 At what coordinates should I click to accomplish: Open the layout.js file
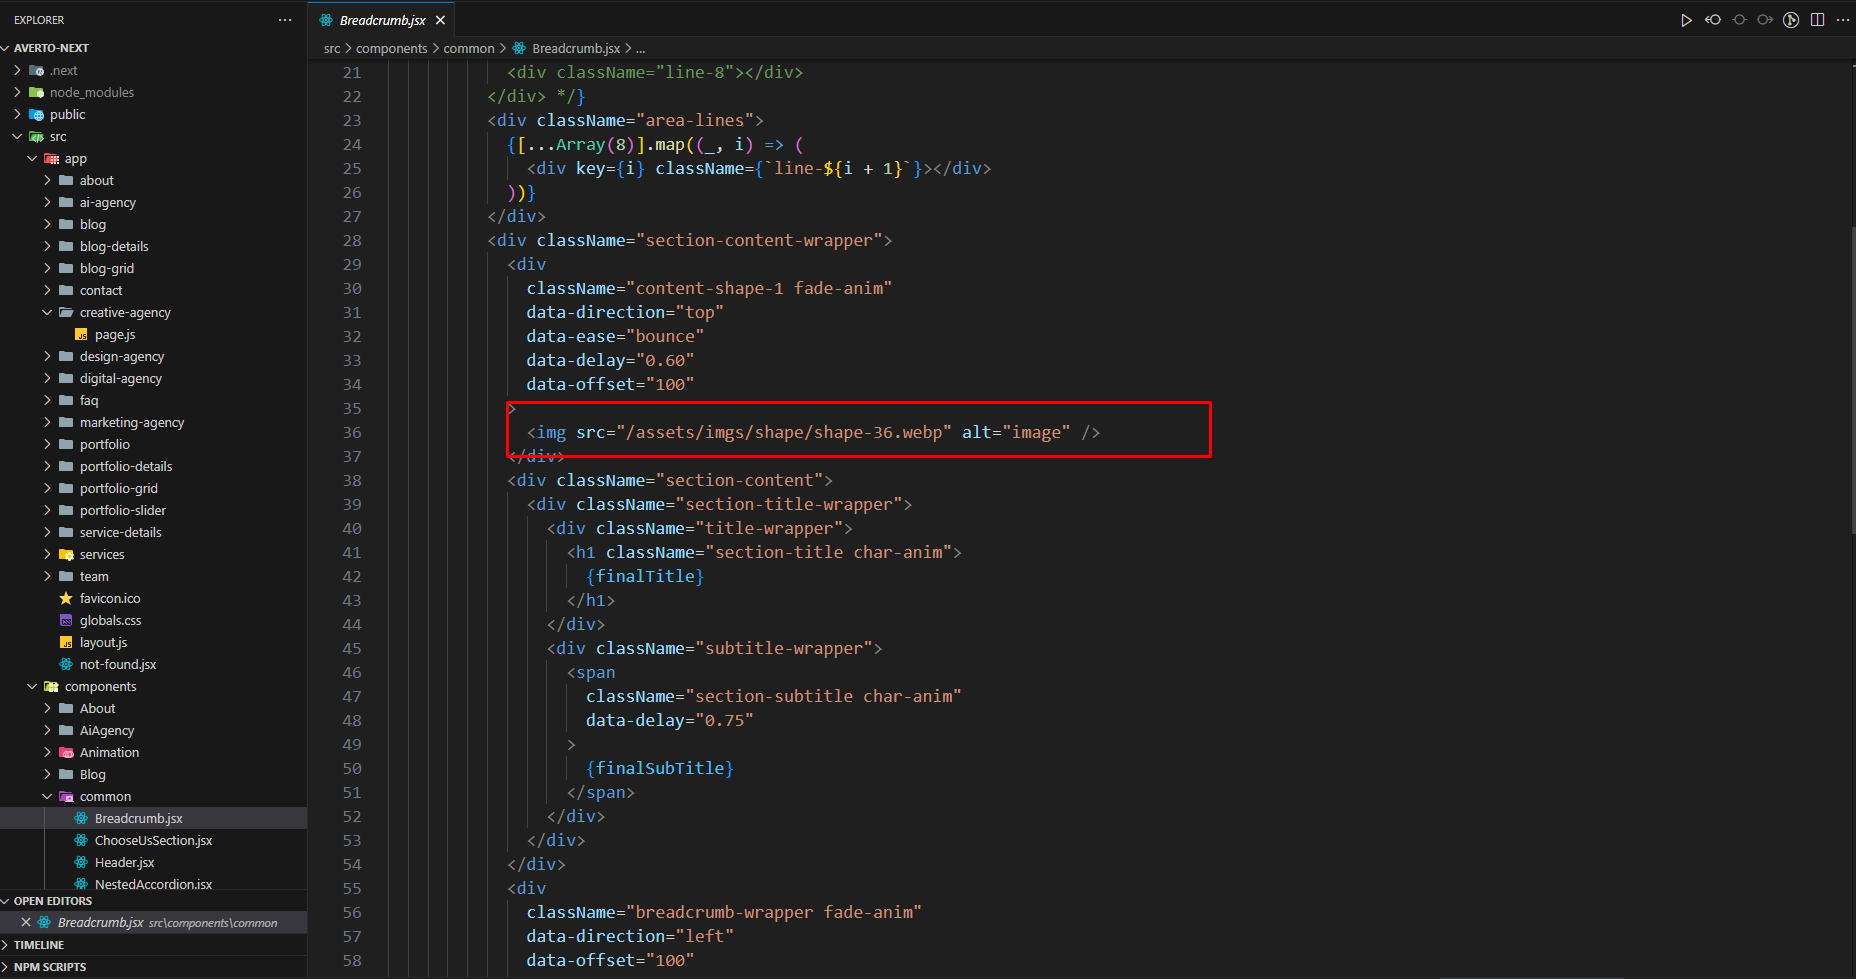(x=103, y=642)
